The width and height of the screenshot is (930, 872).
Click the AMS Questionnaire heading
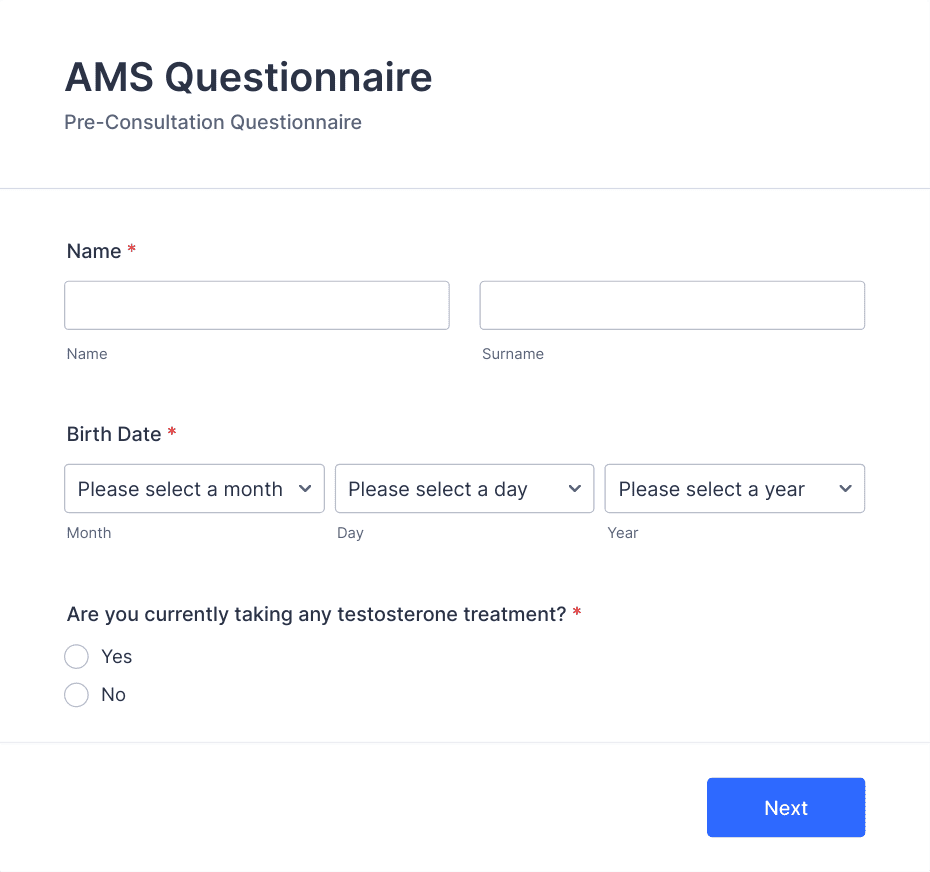point(248,77)
